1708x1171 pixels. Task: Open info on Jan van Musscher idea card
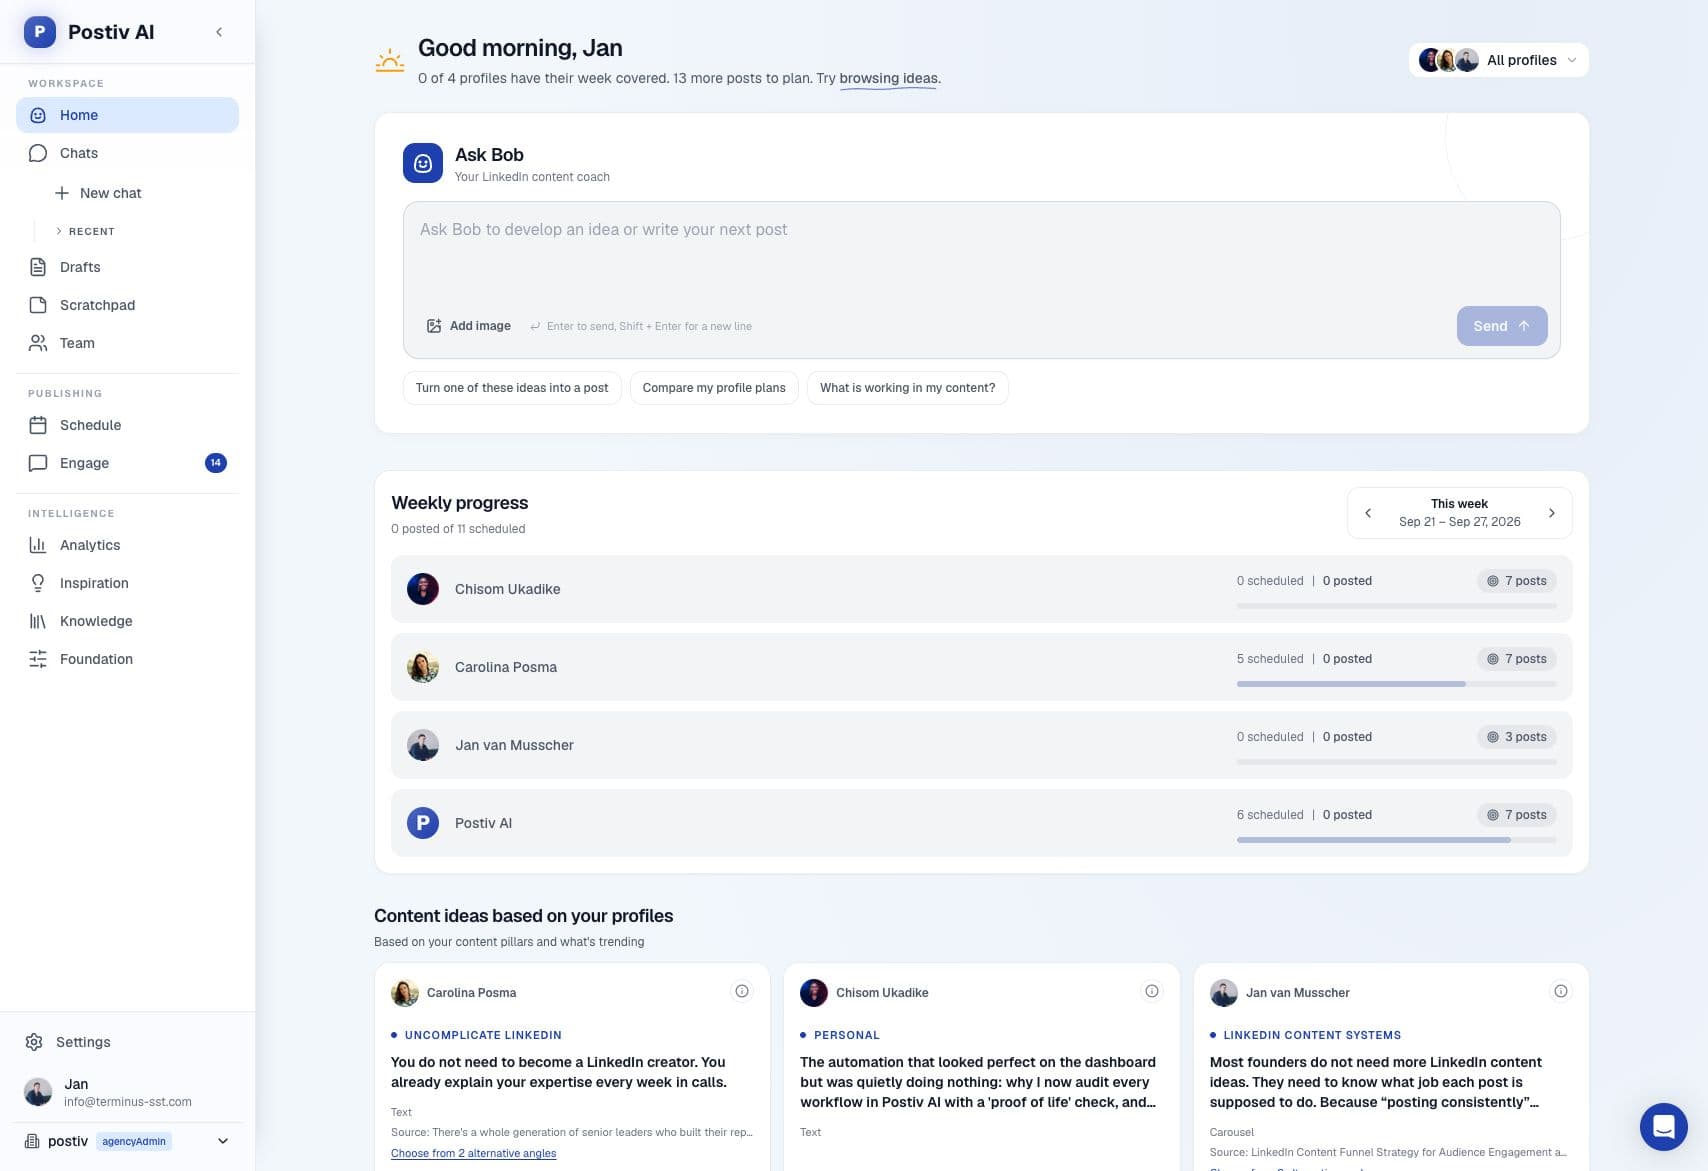[1561, 991]
